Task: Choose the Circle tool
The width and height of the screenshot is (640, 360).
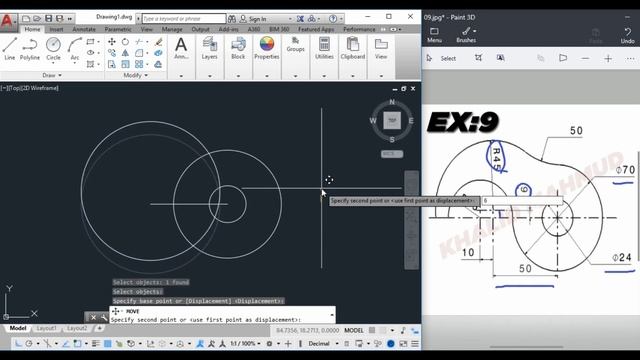Action: [x=53, y=48]
